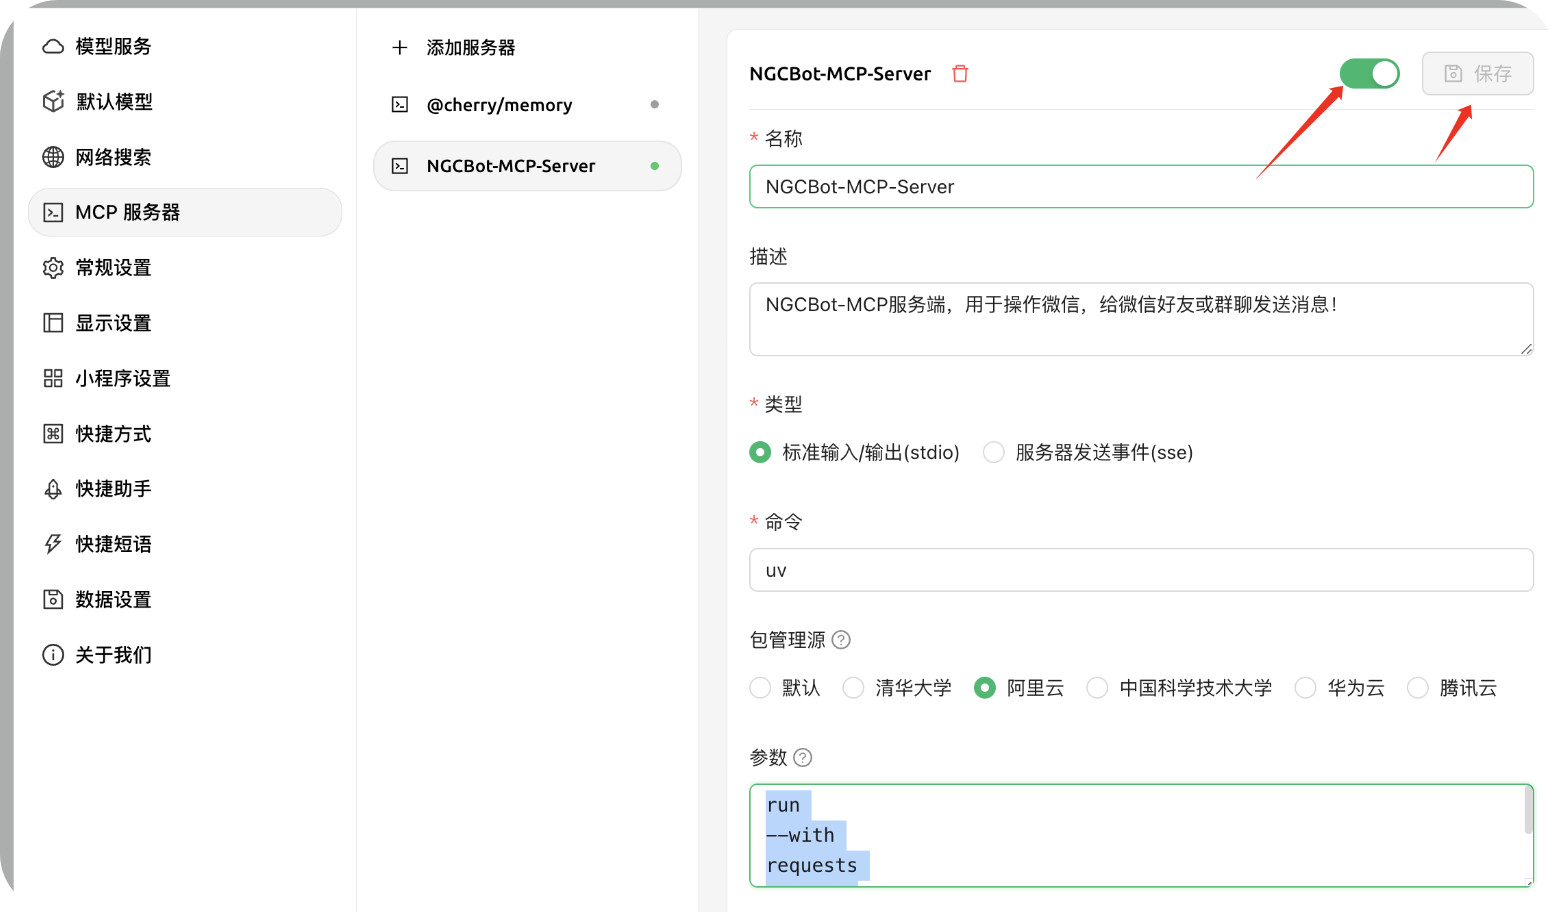Click the 描述 textarea resize handle

click(x=1527, y=349)
